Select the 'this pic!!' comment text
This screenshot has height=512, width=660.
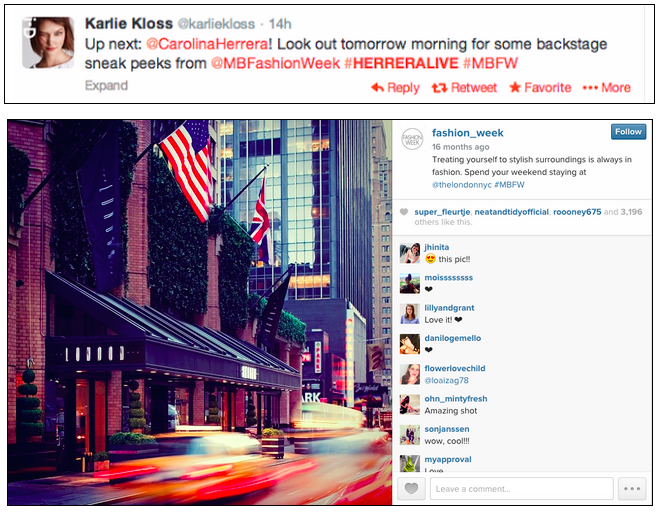click(454, 259)
